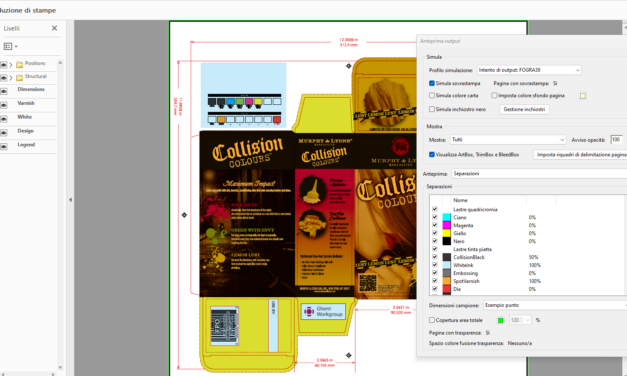Image resolution: width=627 pixels, height=376 pixels.
Task: Uncheck the Embossing separation
Action: click(435, 273)
